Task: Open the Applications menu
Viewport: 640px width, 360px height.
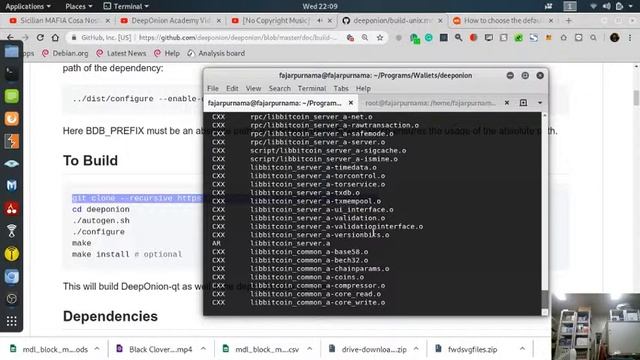Action: point(27,6)
